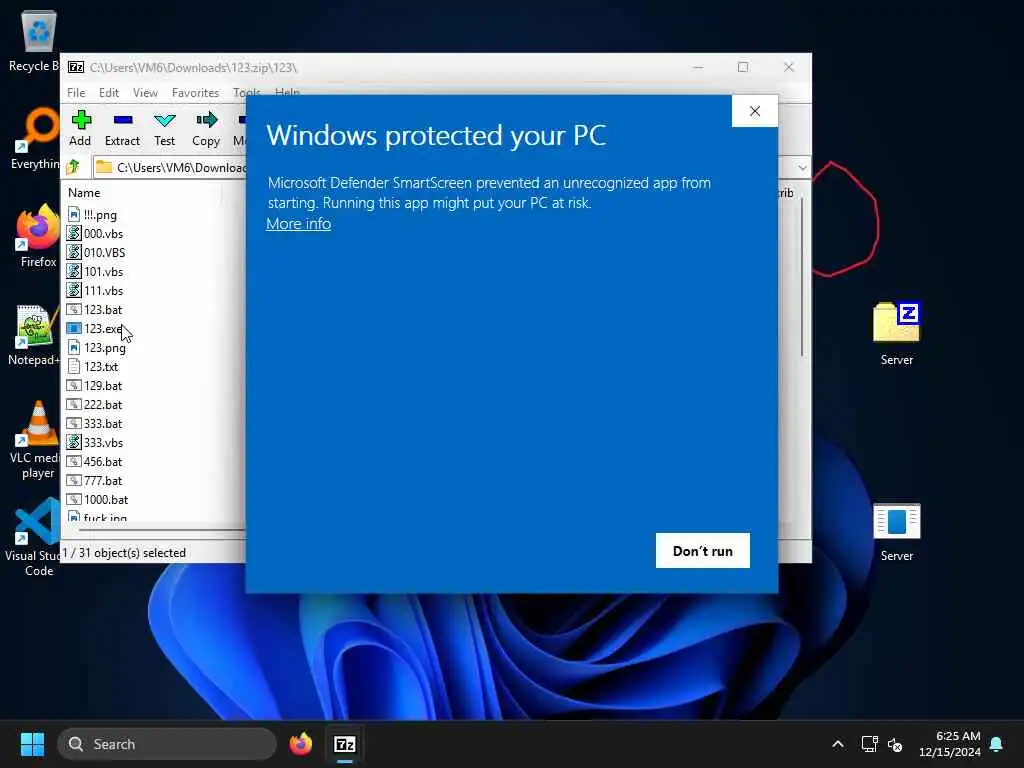
Task: Close the 7-Zip window
Action: click(788, 67)
